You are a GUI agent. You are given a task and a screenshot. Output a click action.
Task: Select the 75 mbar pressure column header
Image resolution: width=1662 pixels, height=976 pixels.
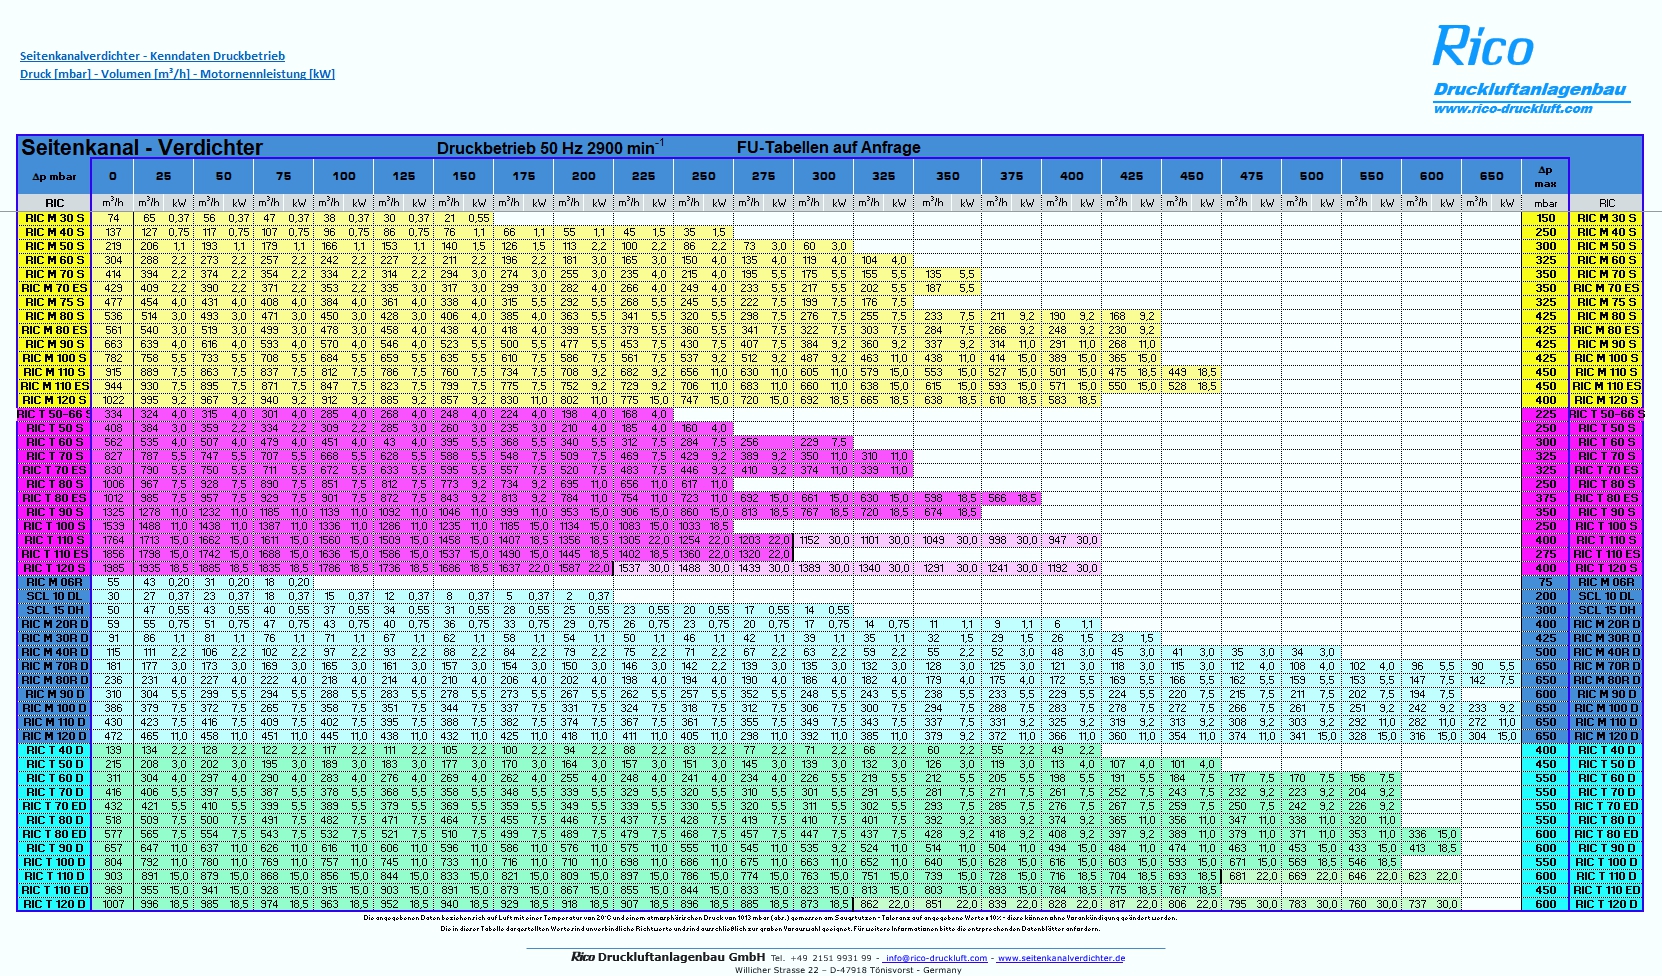pyautogui.click(x=283, y=176)
